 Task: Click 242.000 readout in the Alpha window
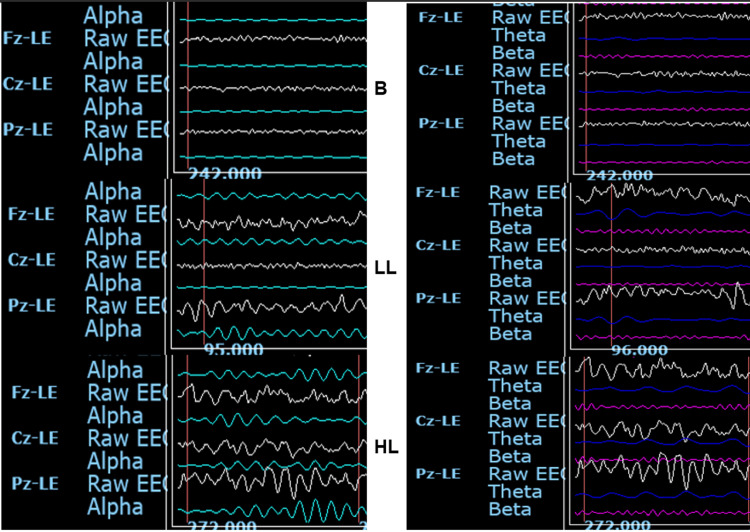[225, 173]
